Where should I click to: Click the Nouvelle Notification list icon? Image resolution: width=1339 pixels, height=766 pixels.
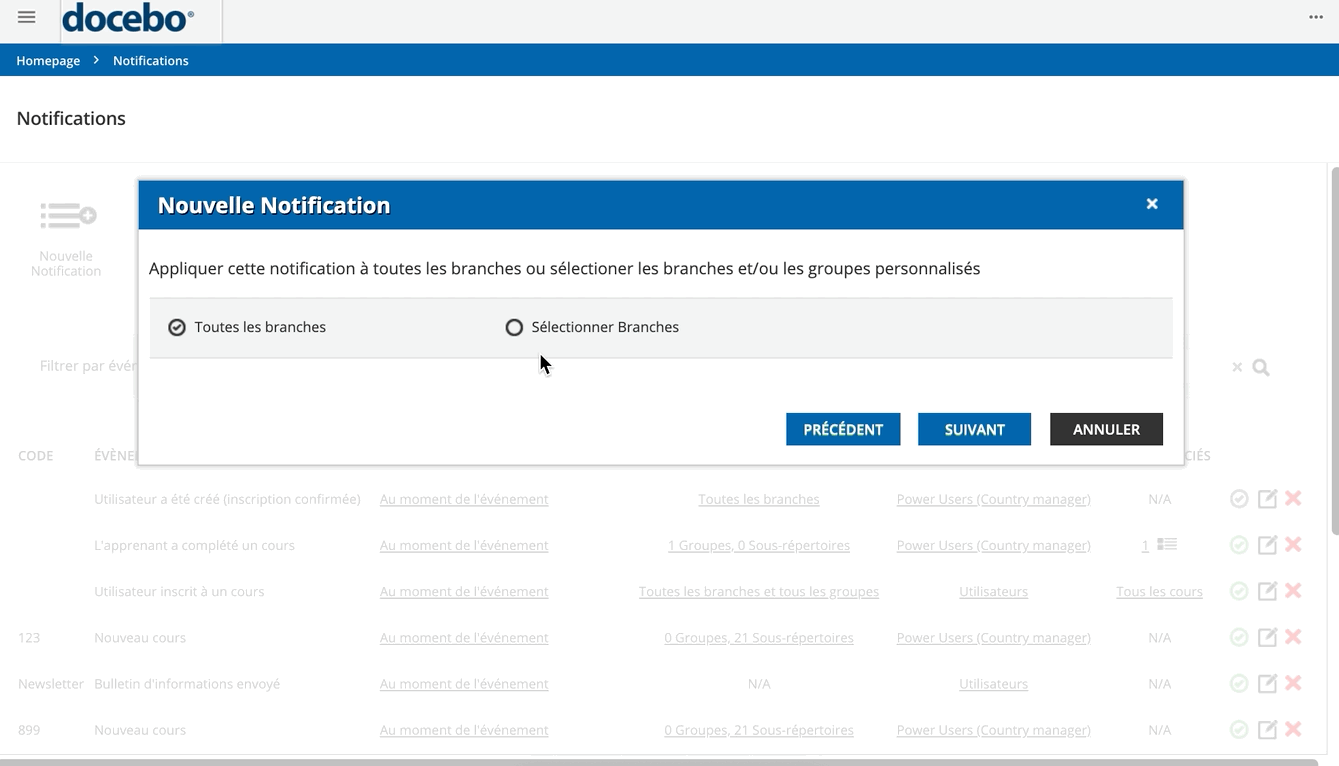[x=67, y=215]
